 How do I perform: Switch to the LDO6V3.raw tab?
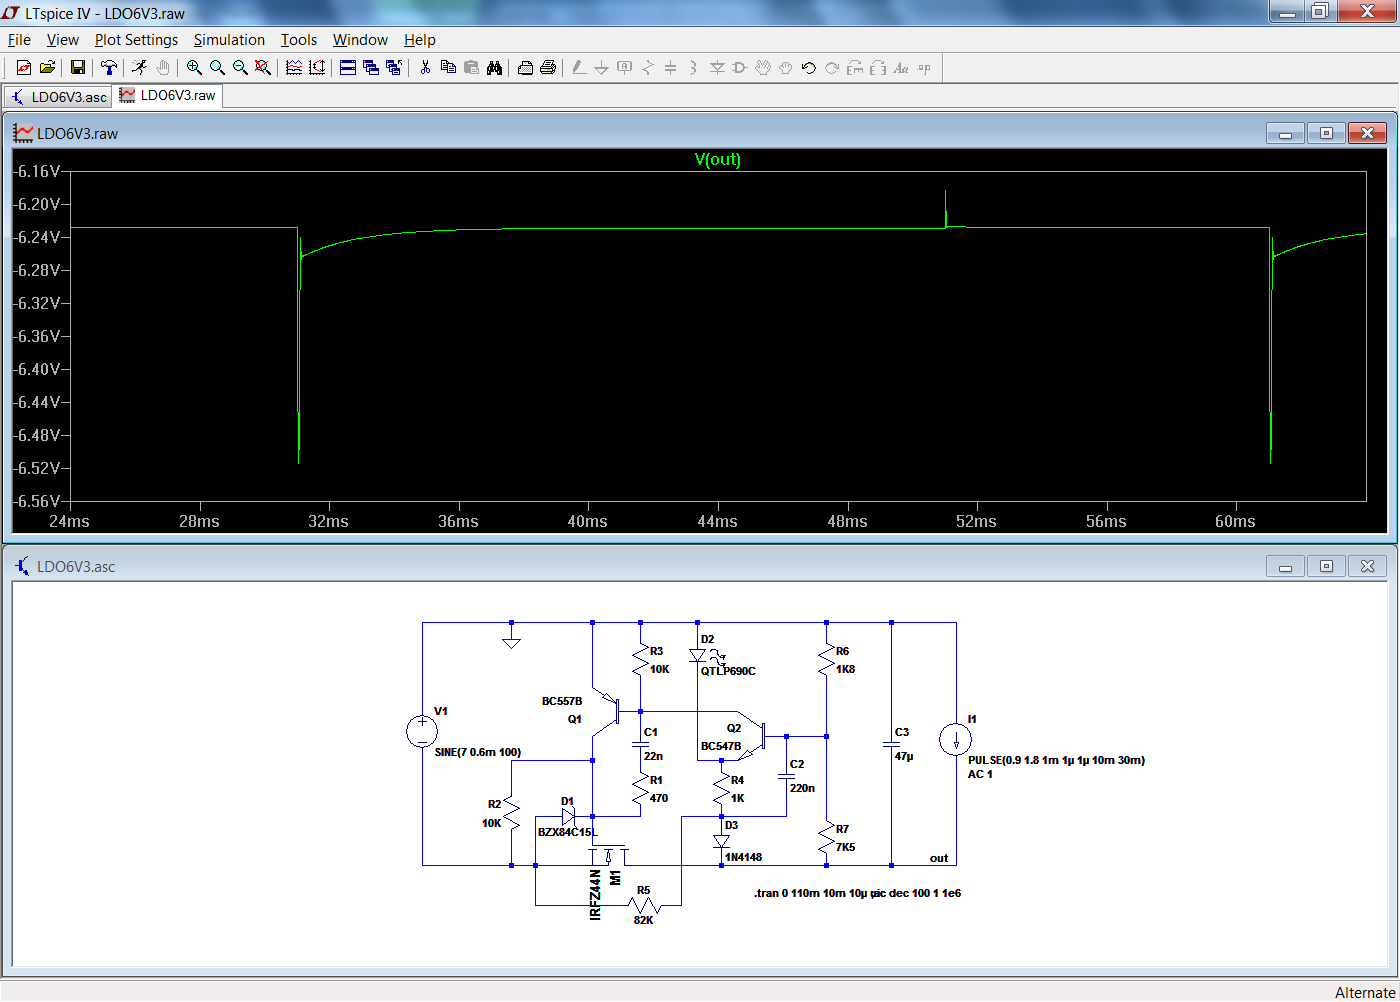[168, 96]
